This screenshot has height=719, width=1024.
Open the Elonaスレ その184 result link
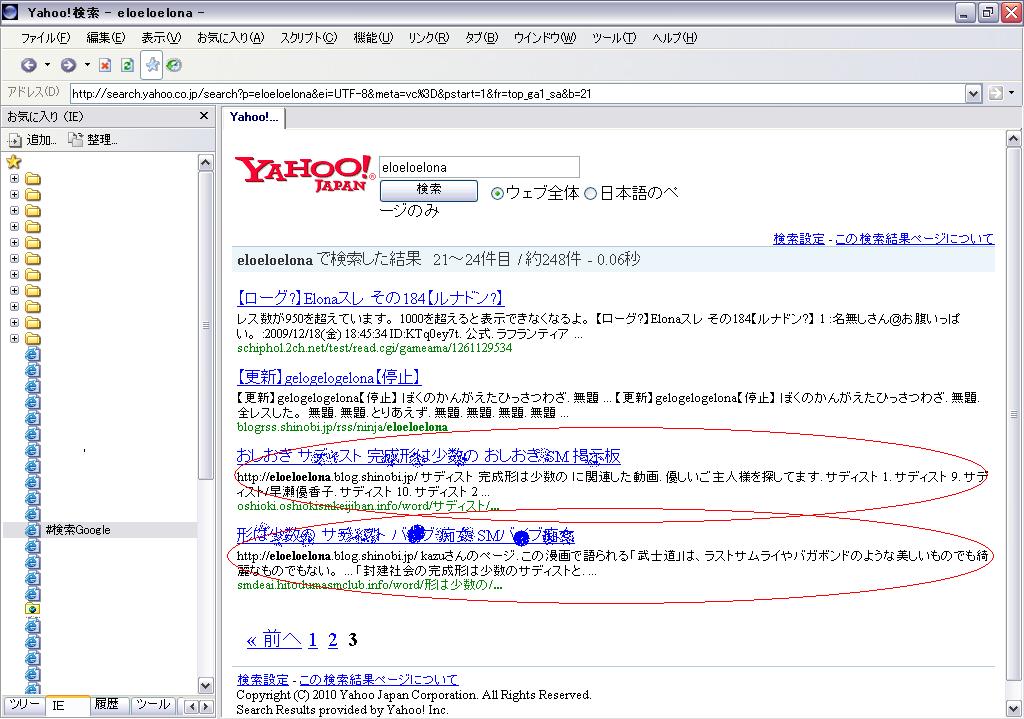370,298
